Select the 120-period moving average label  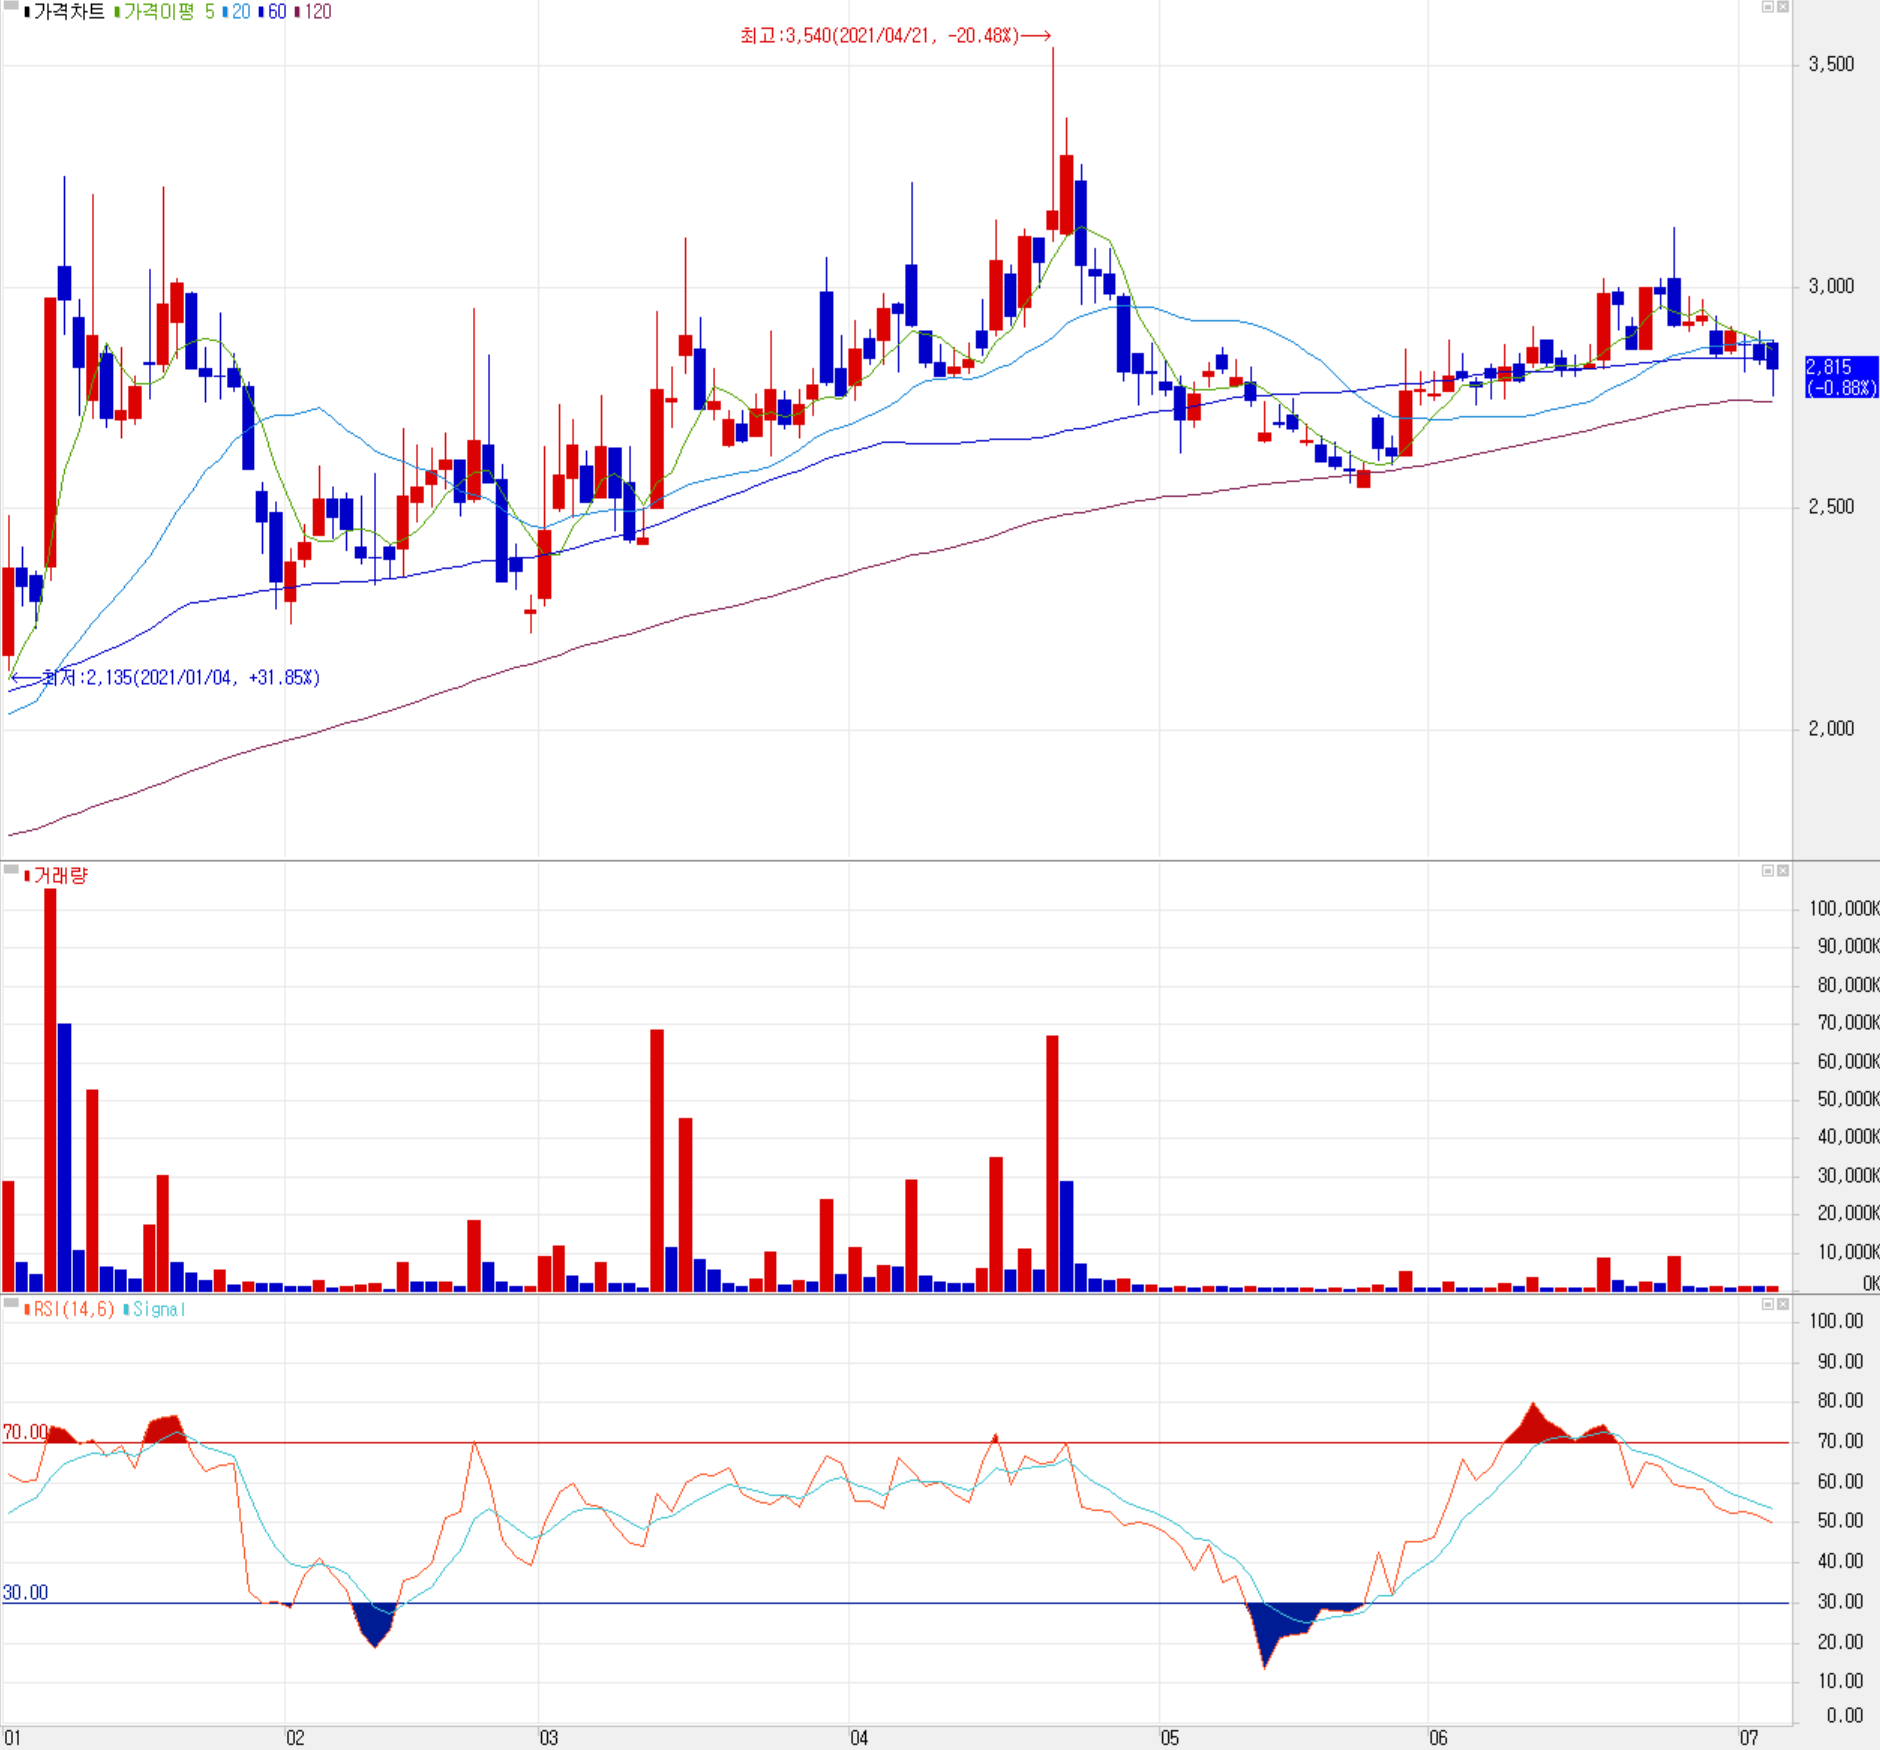coord(318,12)
